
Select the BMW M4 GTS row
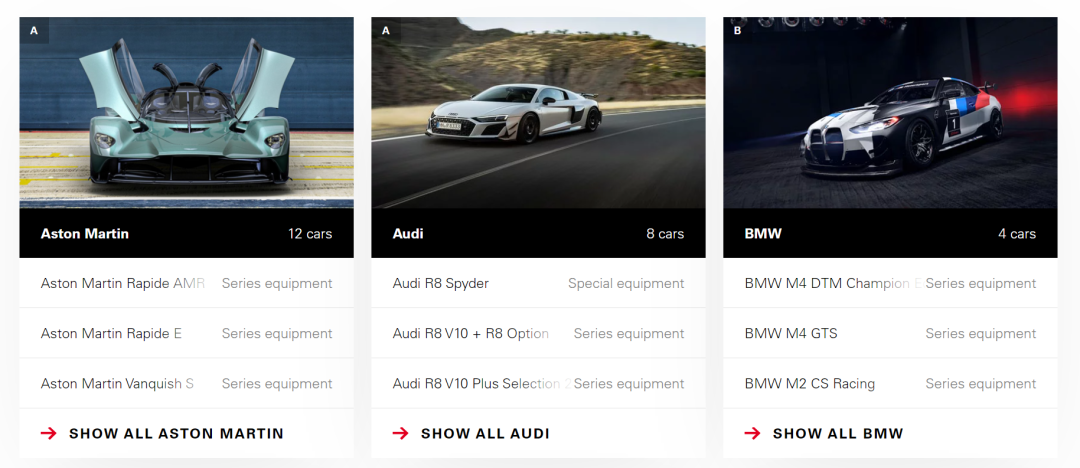[x=891, y=334]
